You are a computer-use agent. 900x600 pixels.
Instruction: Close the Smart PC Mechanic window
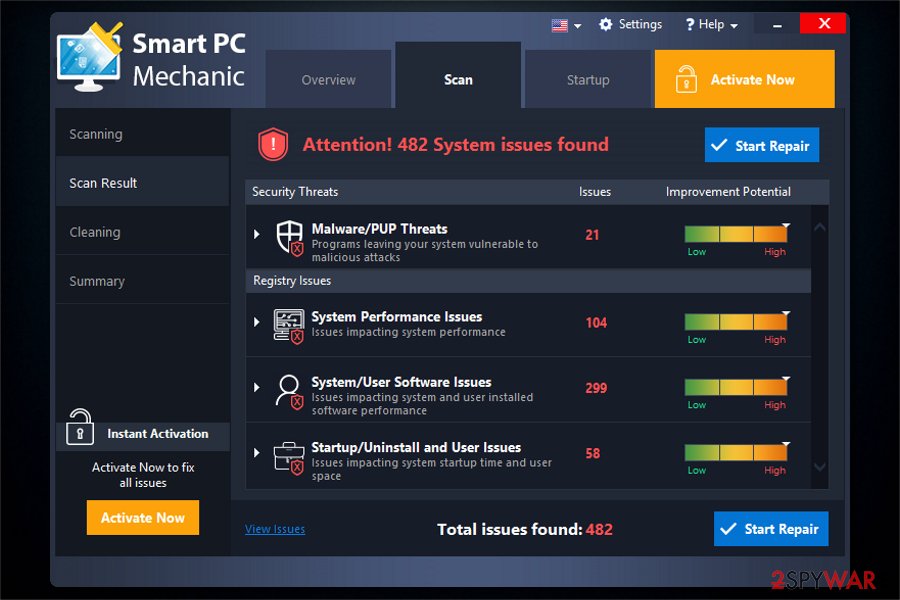[824, 24]
